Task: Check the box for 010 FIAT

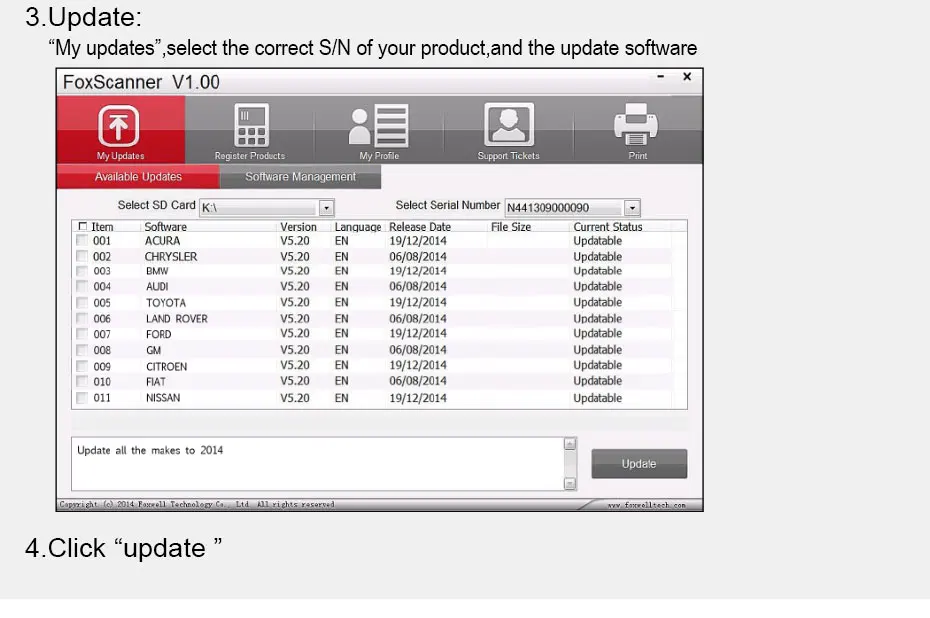Action: [x=82, y=381]
